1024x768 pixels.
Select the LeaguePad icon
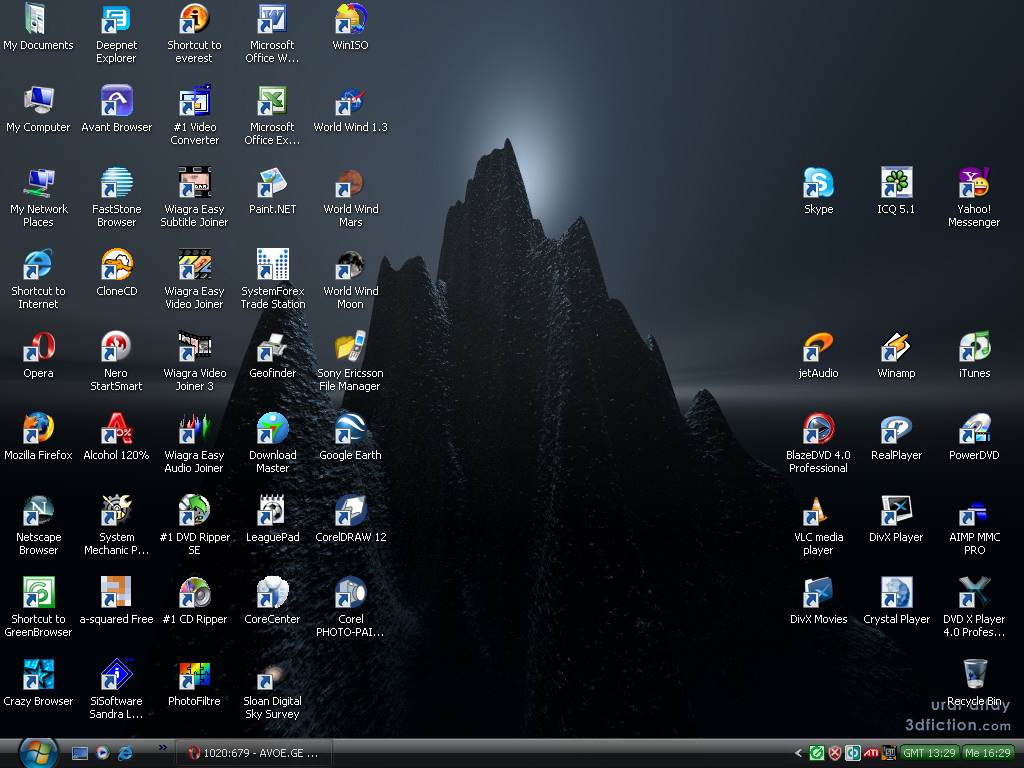tap(272, 511)
